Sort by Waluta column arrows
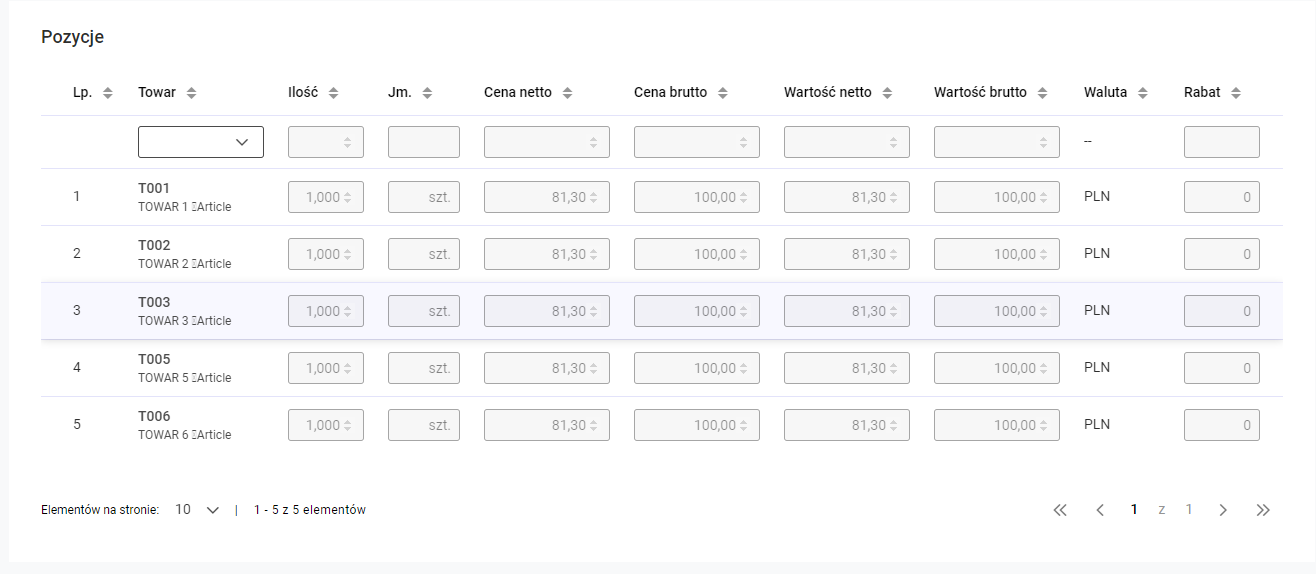This screenshot has width=1316, height=574. click(x=1142, y=93)
